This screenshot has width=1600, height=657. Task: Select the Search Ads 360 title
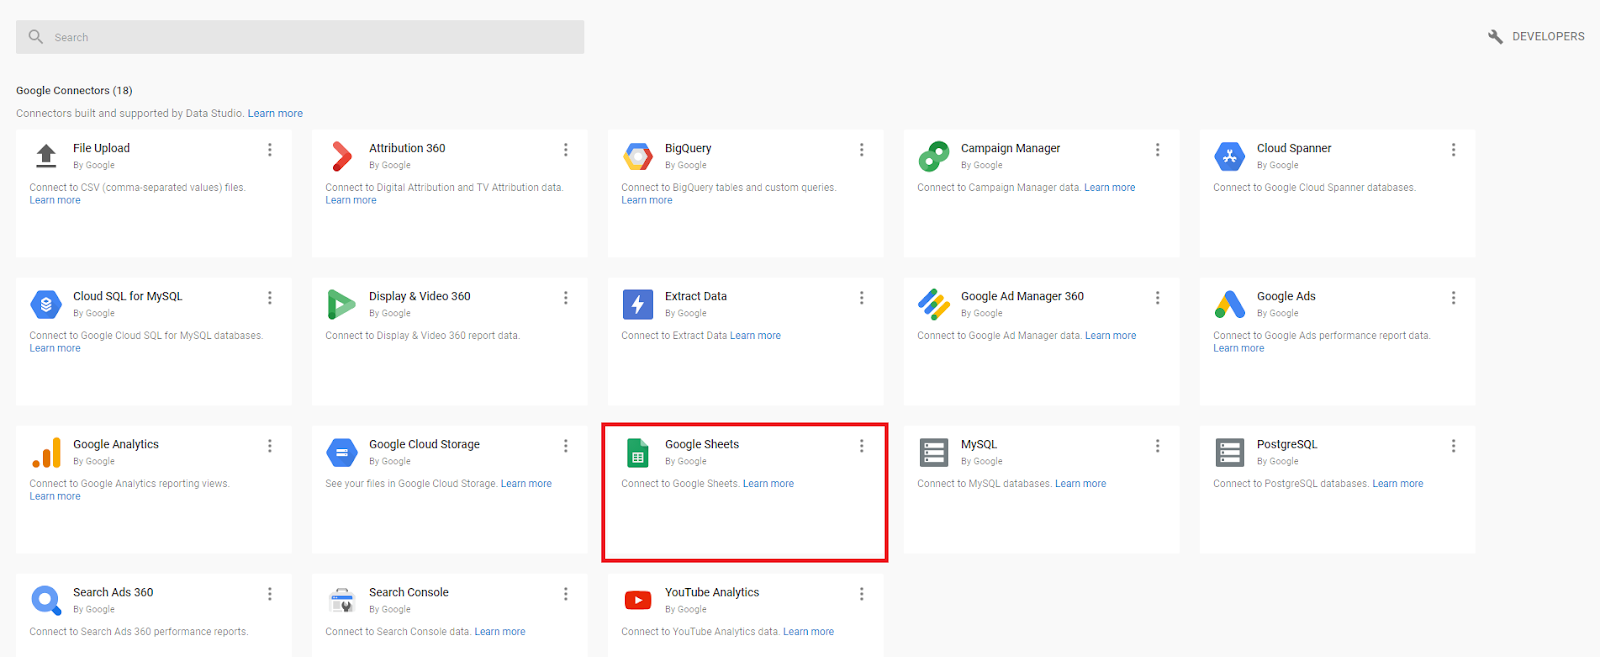click(x=113, y=592)
